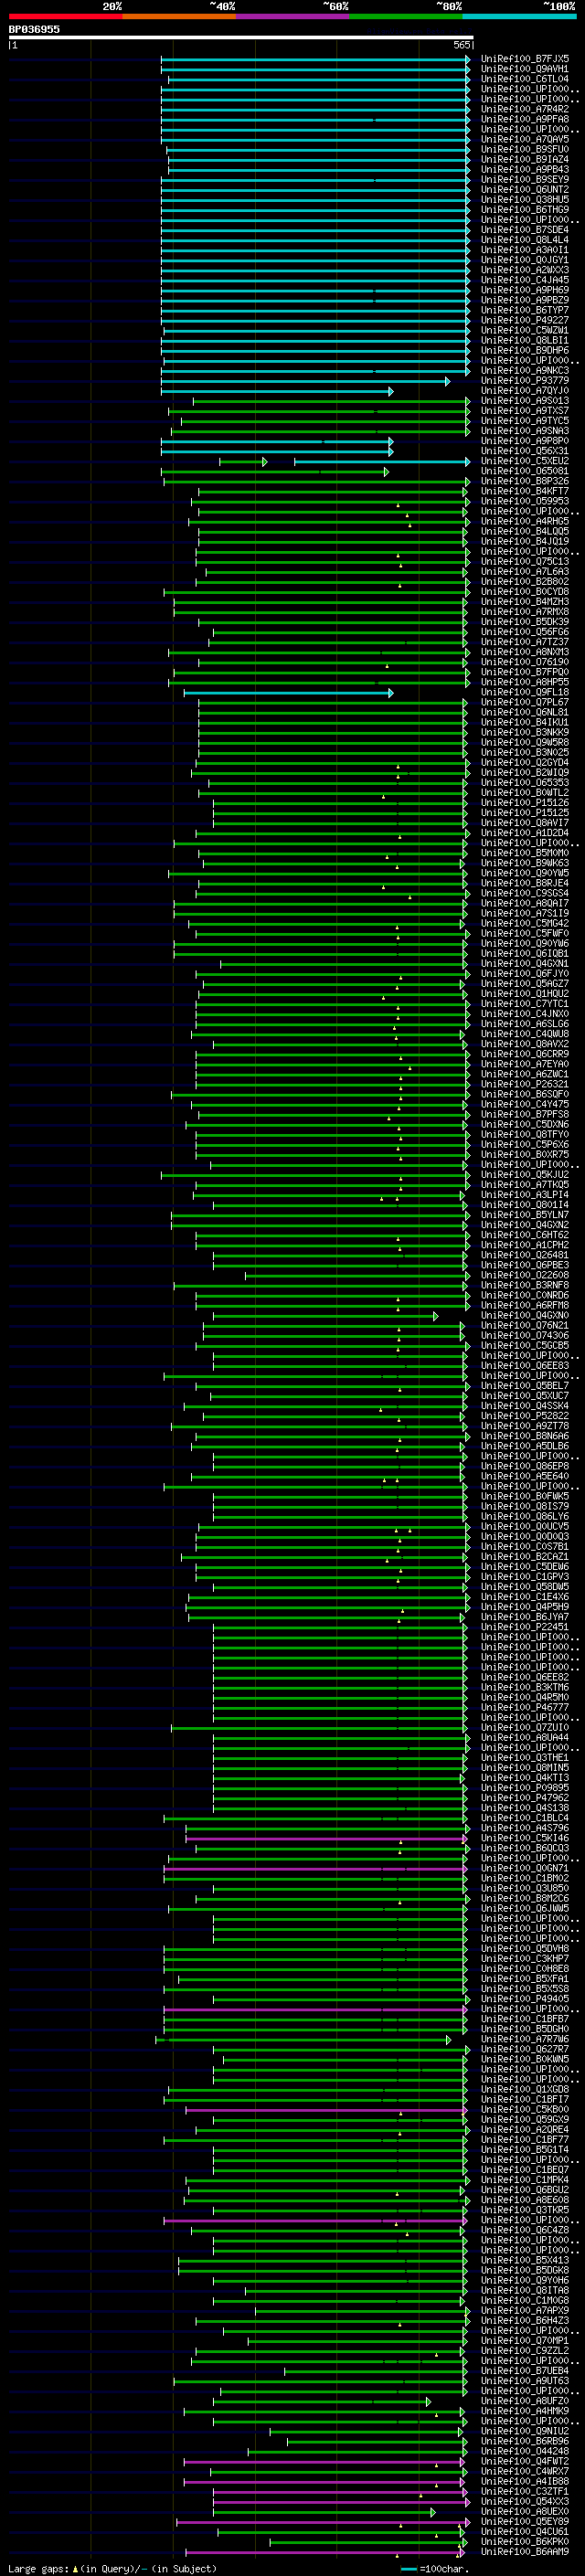585x2576 pixels.
Task: Click the UniRef100_B9WK63 label
Action: point(525,863)
